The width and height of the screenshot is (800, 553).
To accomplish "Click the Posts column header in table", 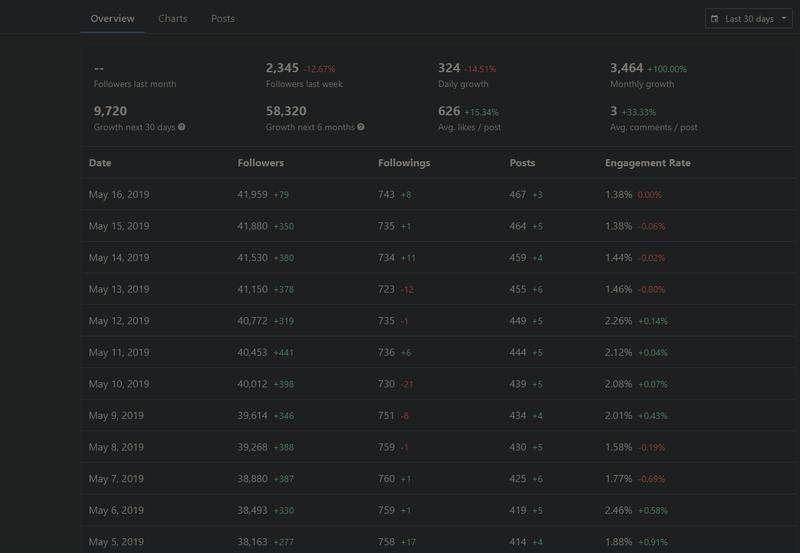I will [523, 163].
